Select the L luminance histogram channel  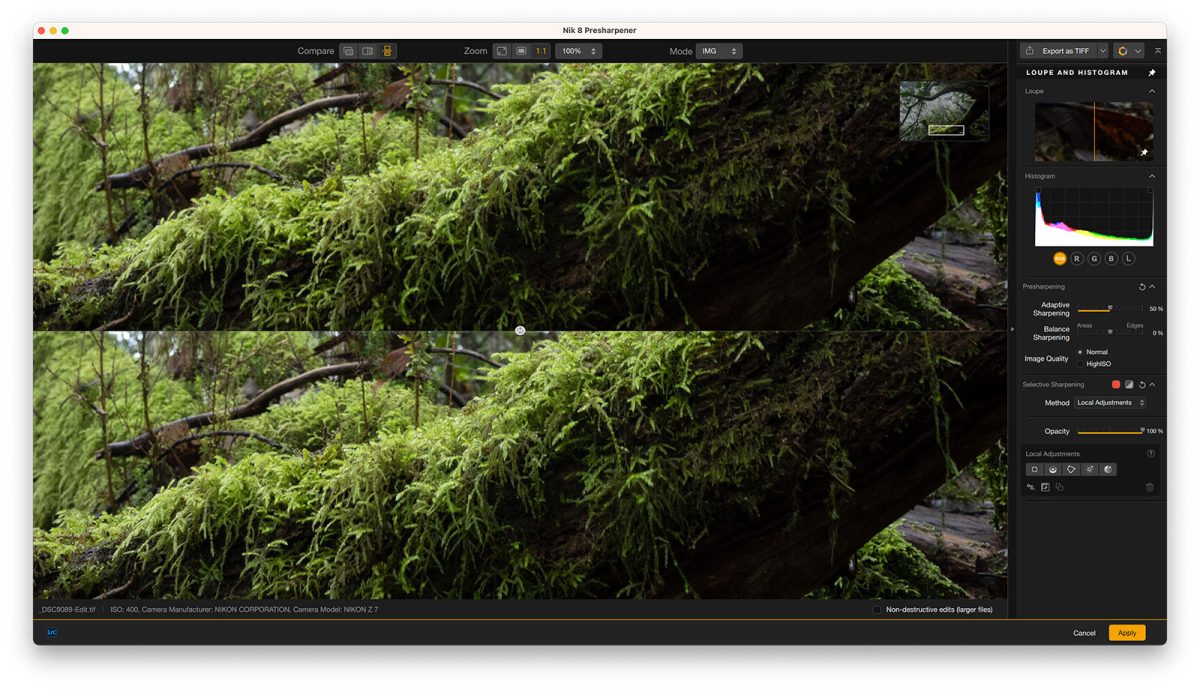click(1128, 259)
